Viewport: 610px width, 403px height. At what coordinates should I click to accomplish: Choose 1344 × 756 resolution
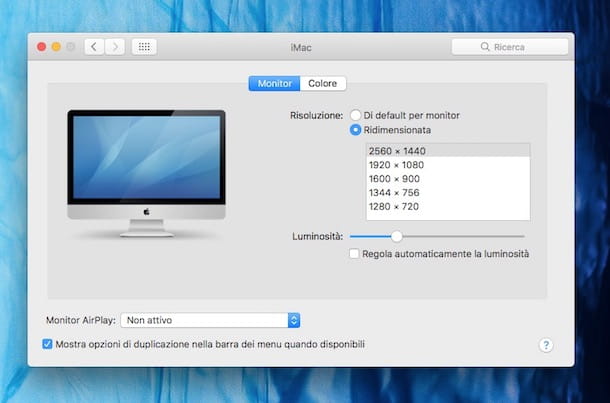click(448, 193)
